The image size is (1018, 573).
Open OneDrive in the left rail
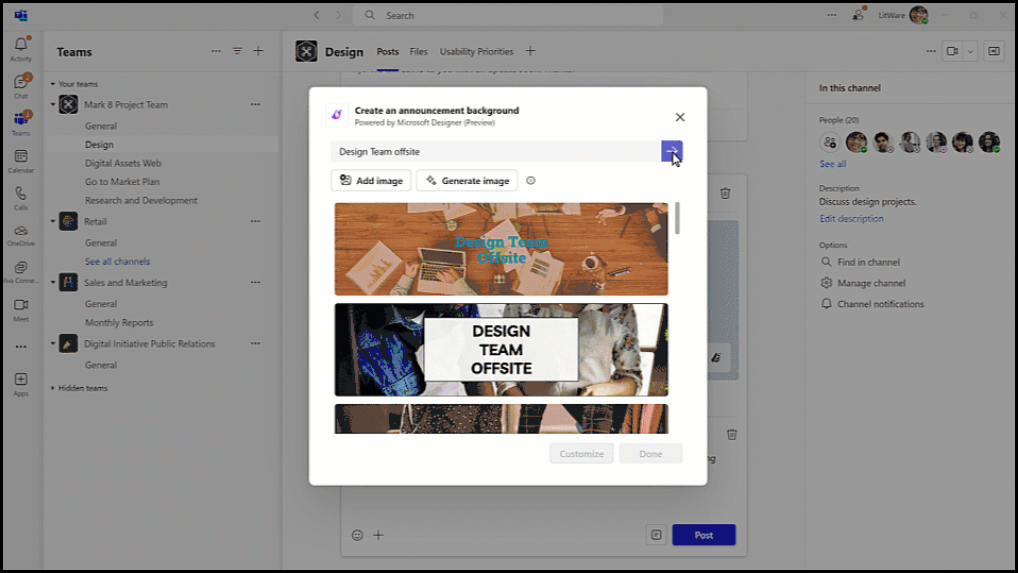(20, 234)
